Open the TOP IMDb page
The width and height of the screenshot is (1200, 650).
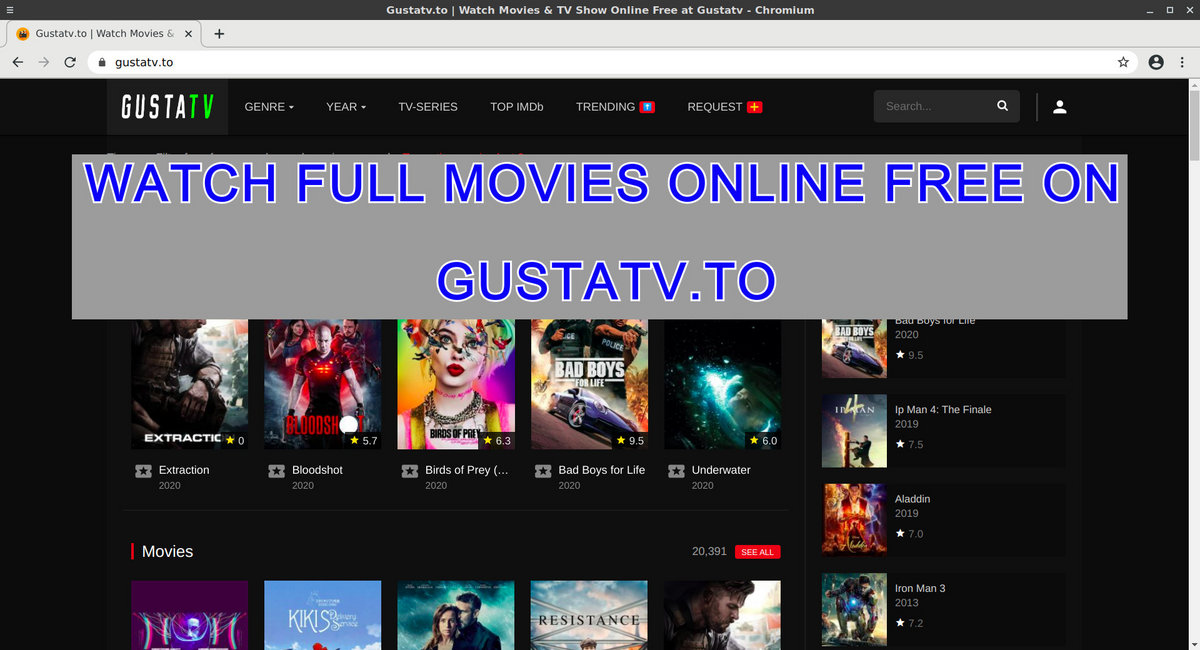517,106
